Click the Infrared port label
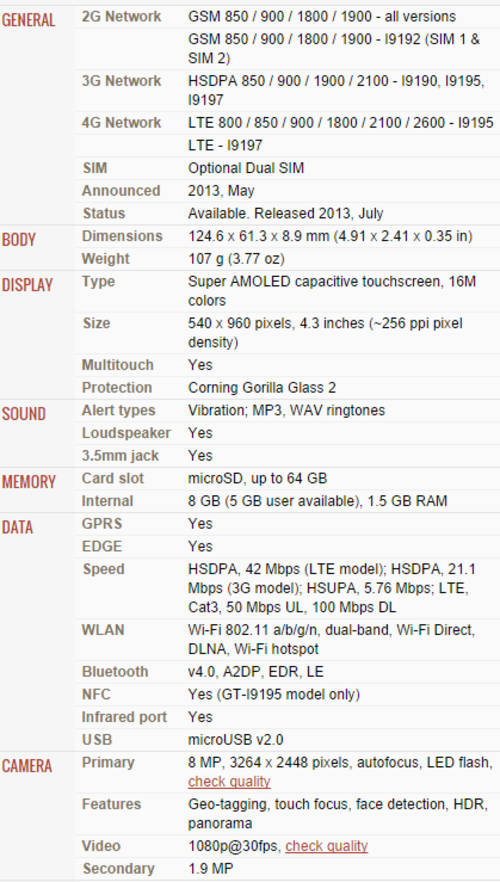The width and height of the screenshot is (500, 882). [x=124, y=717]
